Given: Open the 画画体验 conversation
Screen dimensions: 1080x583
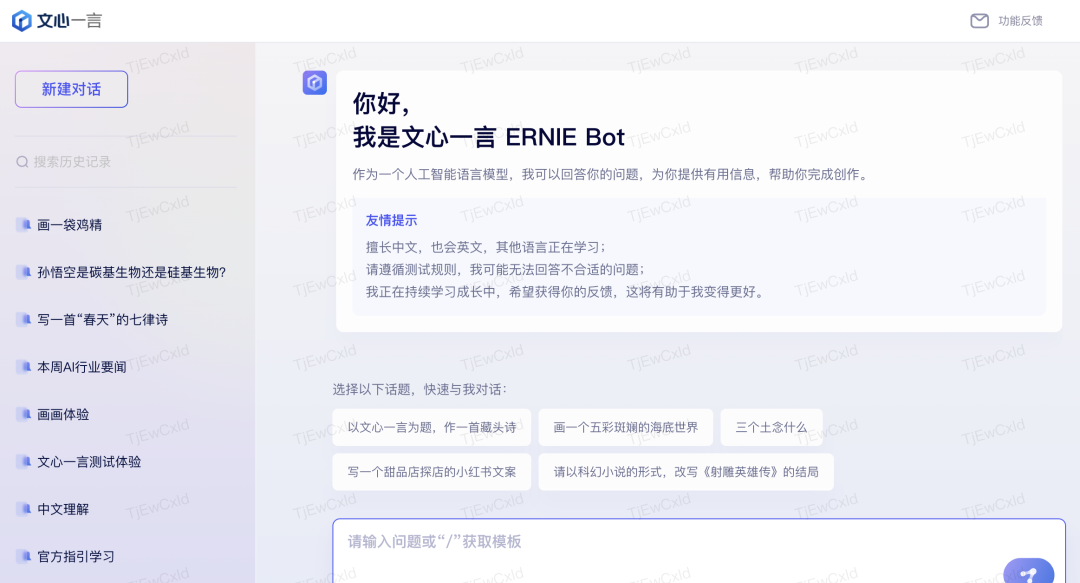Looking at the screenshot, I should tap(63, 415).
